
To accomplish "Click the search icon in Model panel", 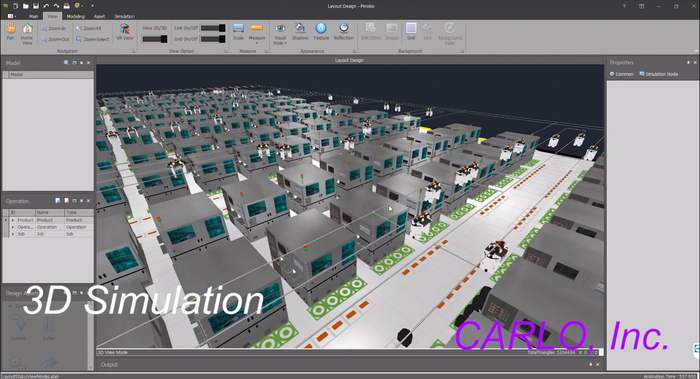I will click(66, 63).
